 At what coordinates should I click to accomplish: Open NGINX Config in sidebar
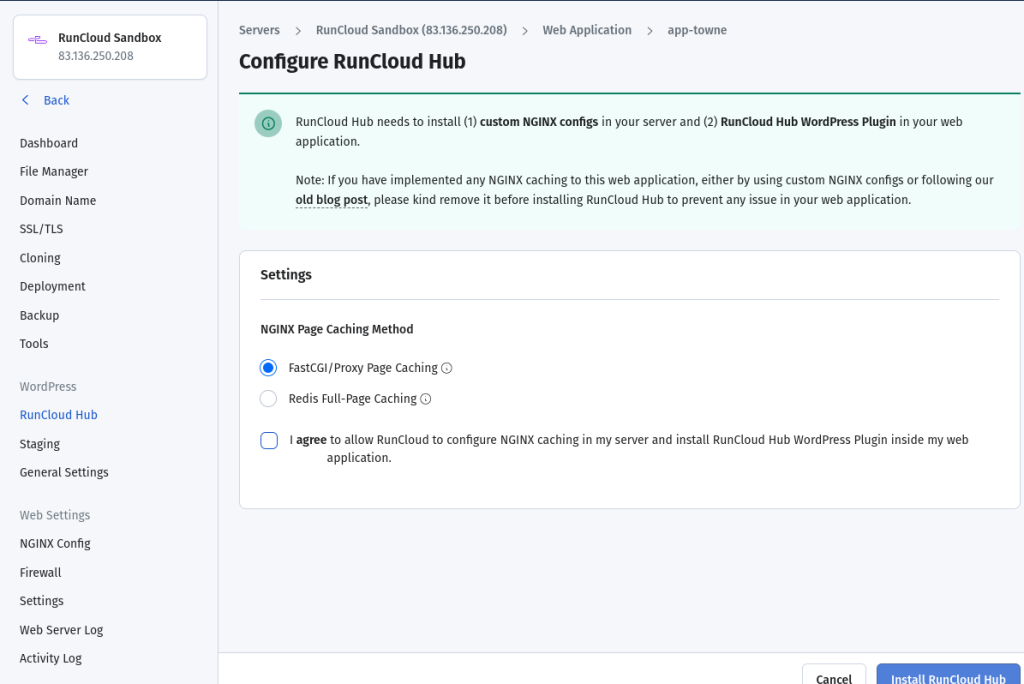(55, 544)
